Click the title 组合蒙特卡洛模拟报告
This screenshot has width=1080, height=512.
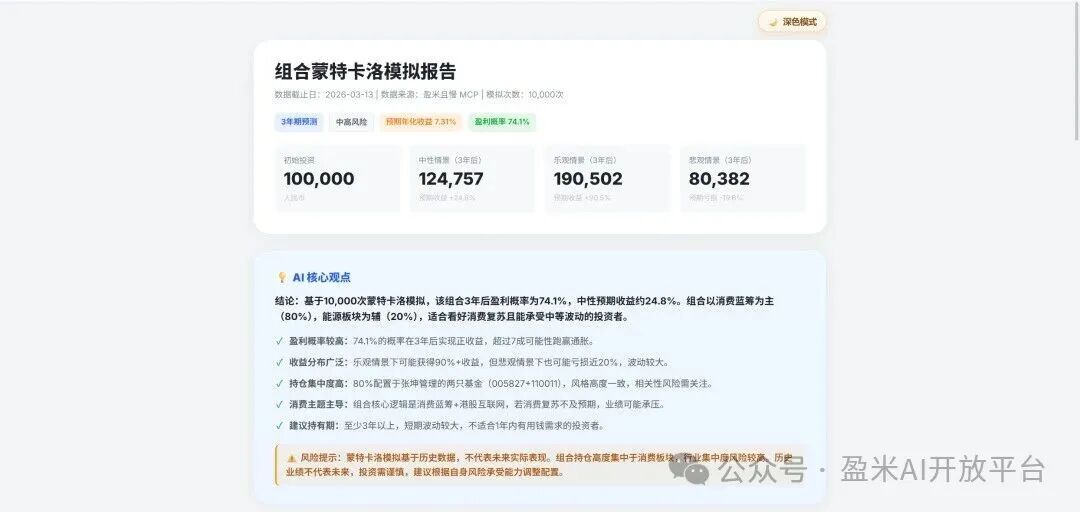(x=365, y=72)
